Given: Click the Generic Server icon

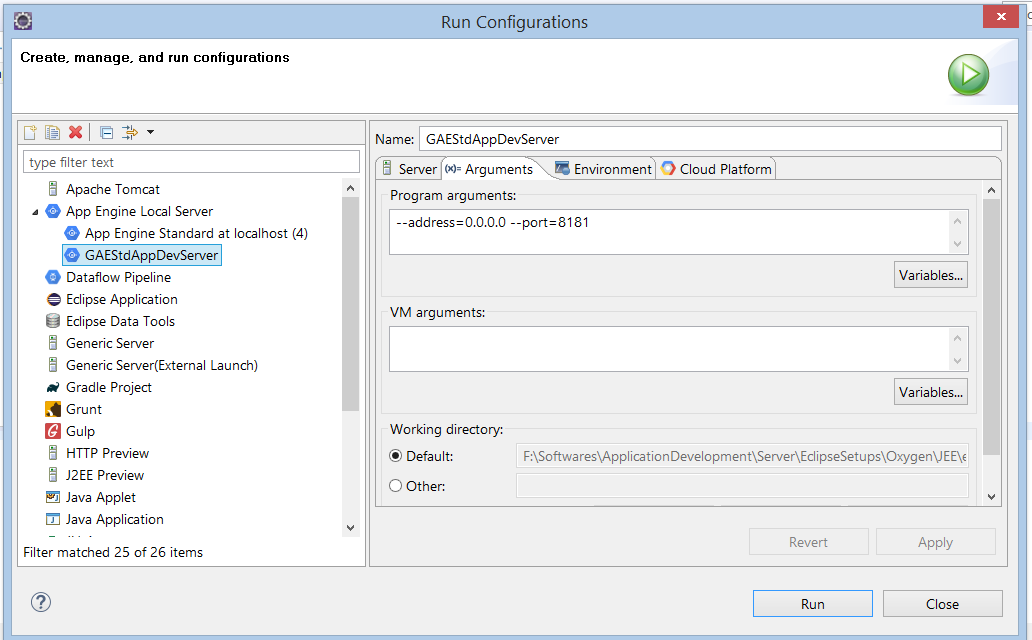Looking at the screenshot, I should [53, 343].
